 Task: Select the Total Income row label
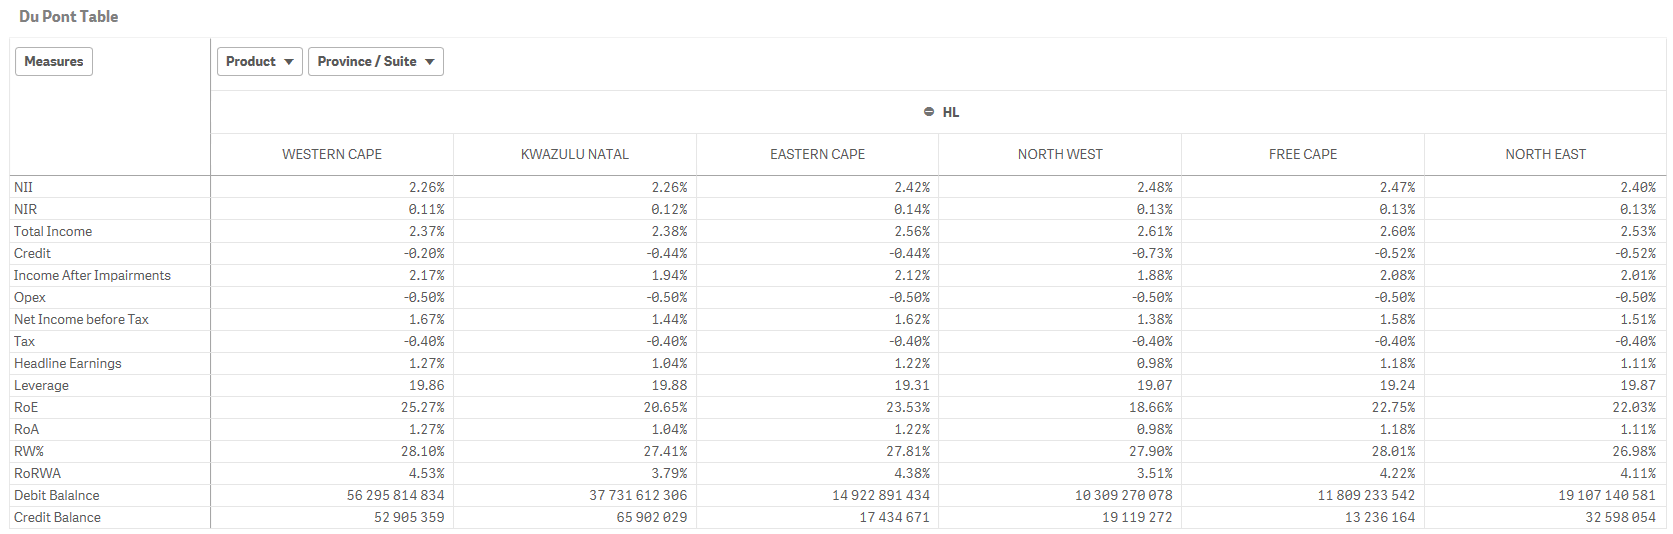pos(53,232)
